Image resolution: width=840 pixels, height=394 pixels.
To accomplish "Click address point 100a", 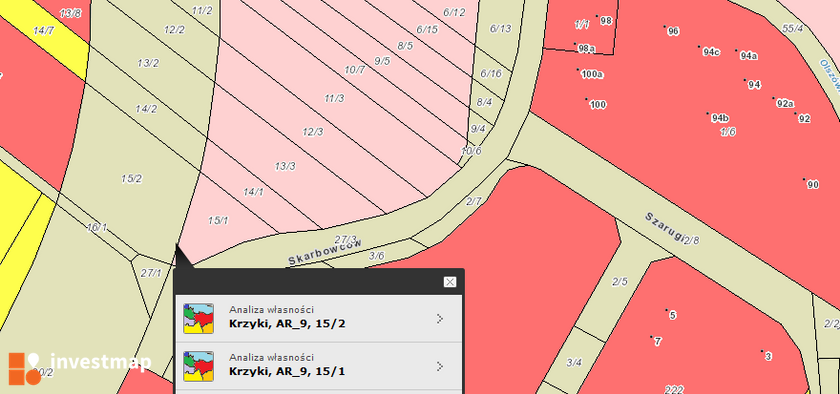I will point(591,75).
